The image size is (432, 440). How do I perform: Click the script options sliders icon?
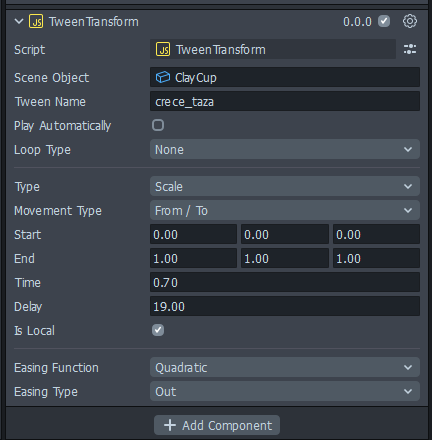(410, 49)
